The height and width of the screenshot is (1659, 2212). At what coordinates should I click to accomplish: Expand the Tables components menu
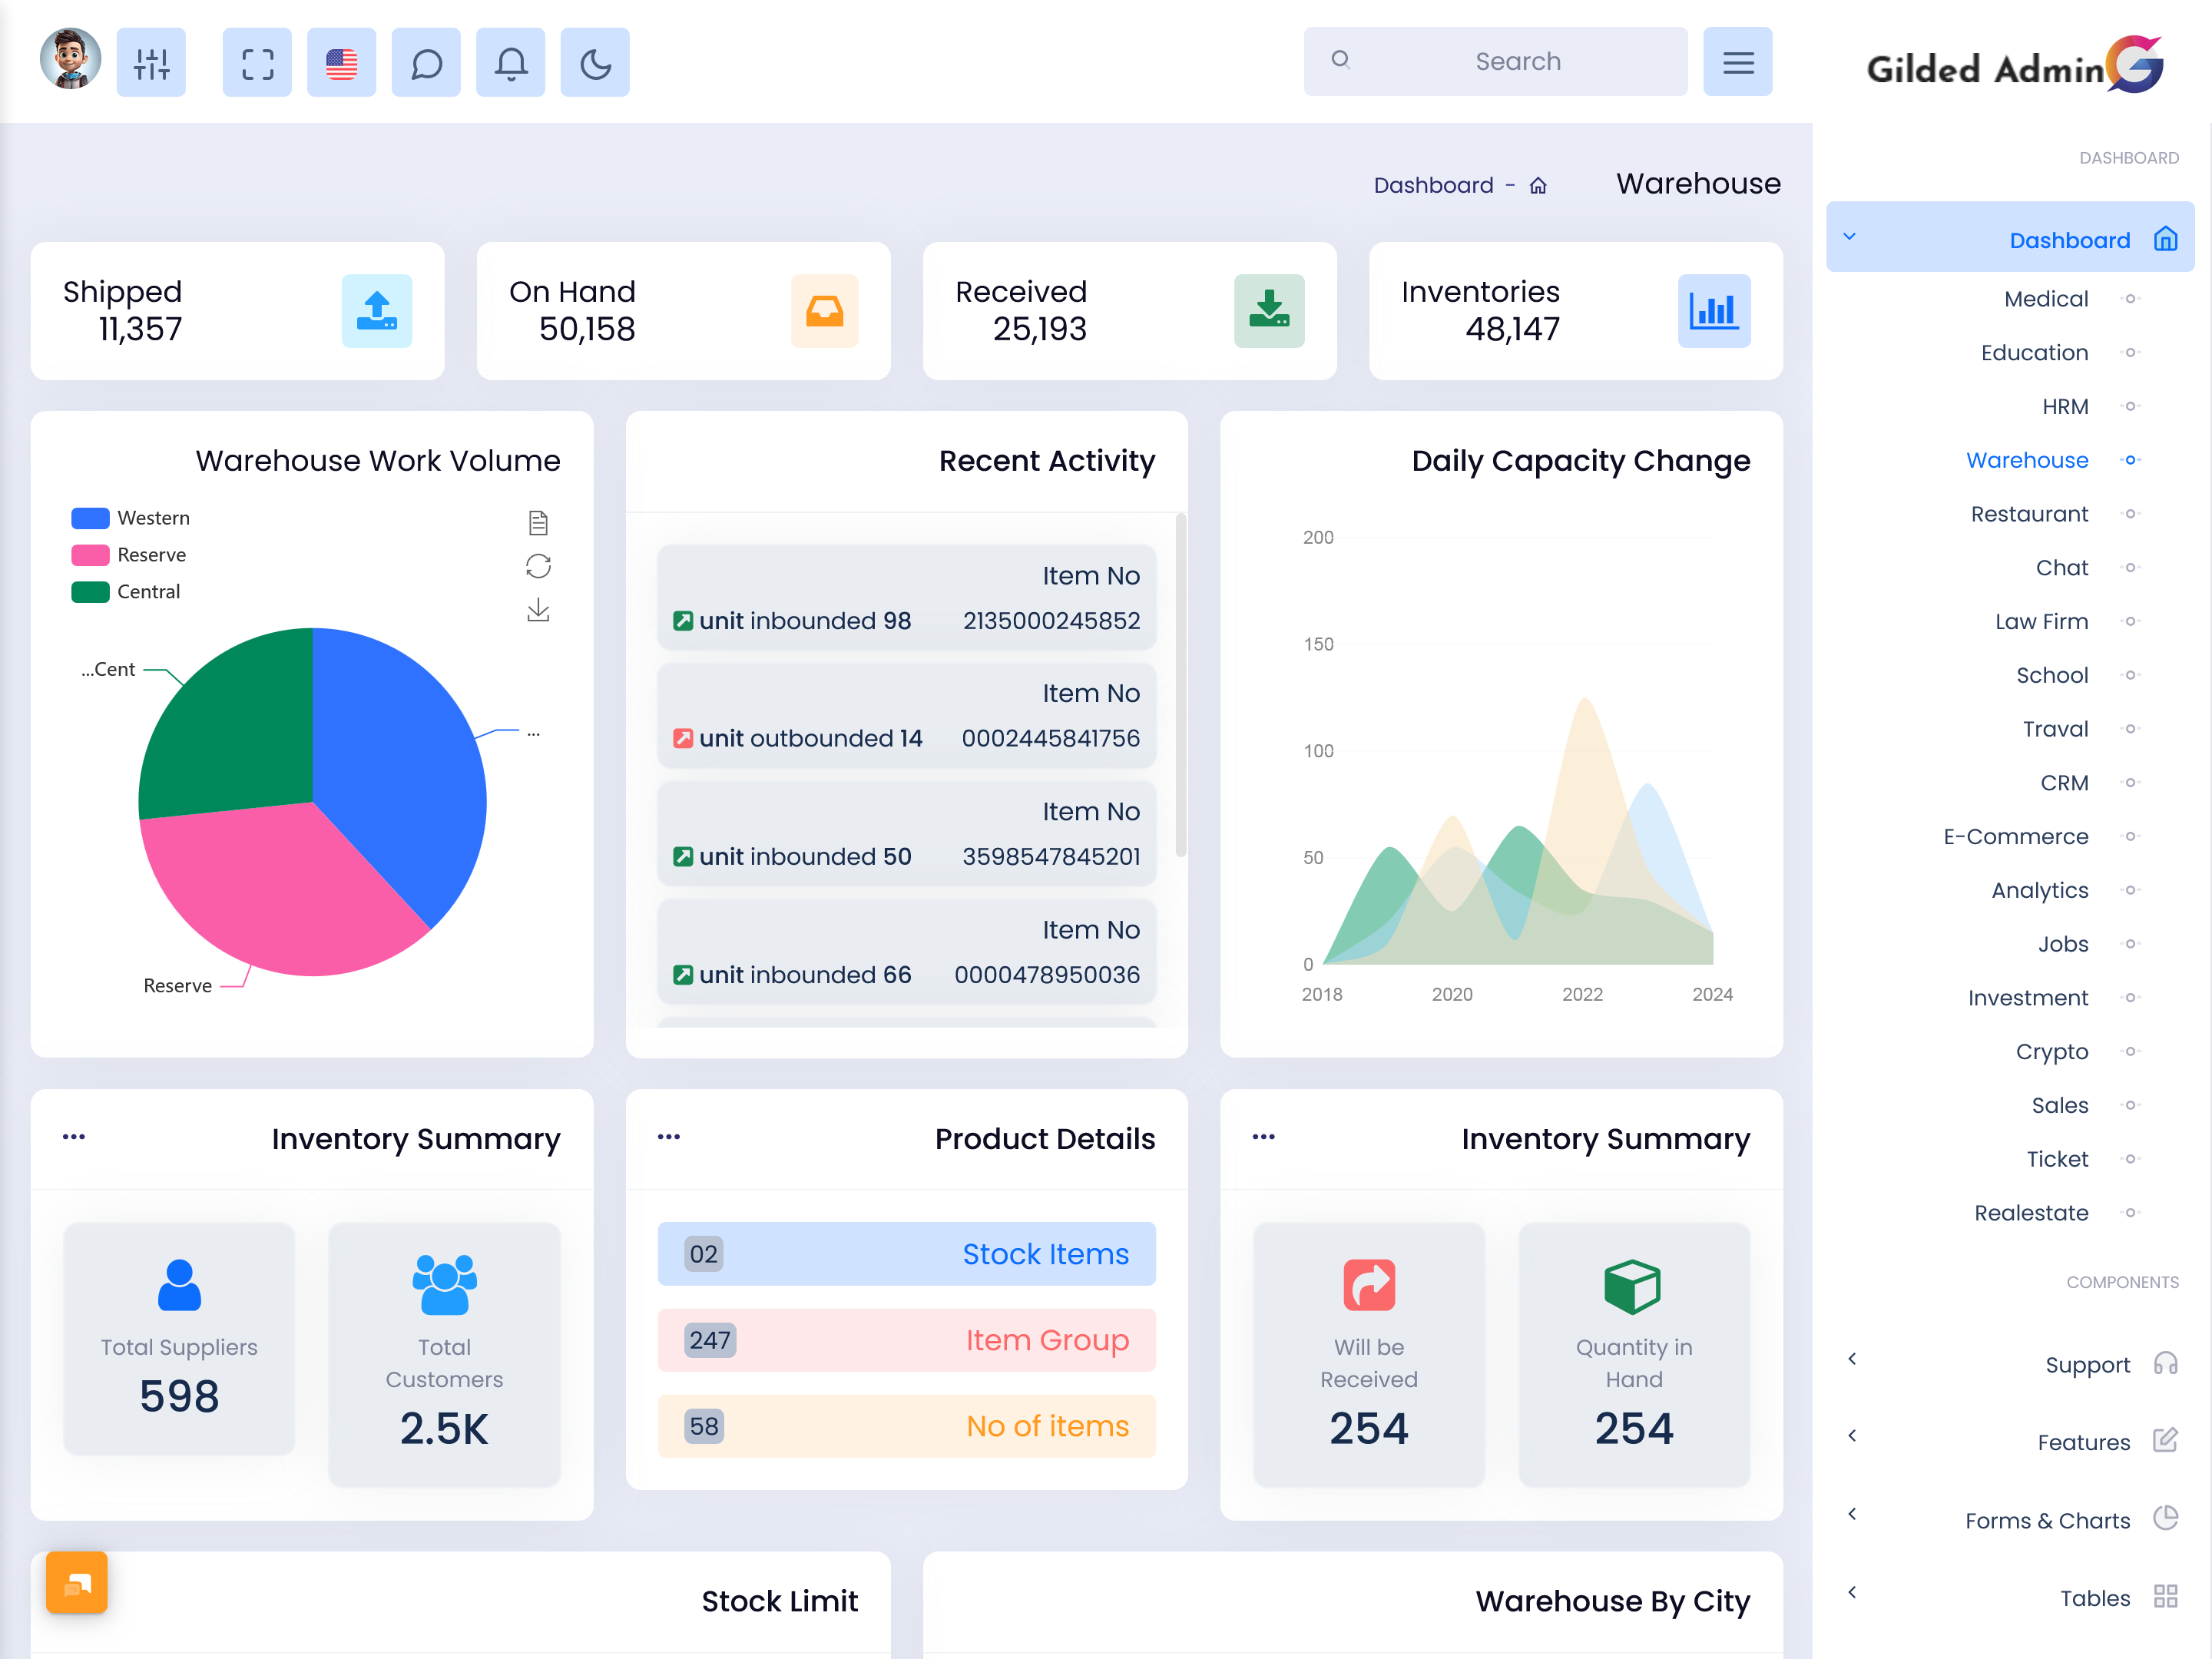(2010, 1598)
